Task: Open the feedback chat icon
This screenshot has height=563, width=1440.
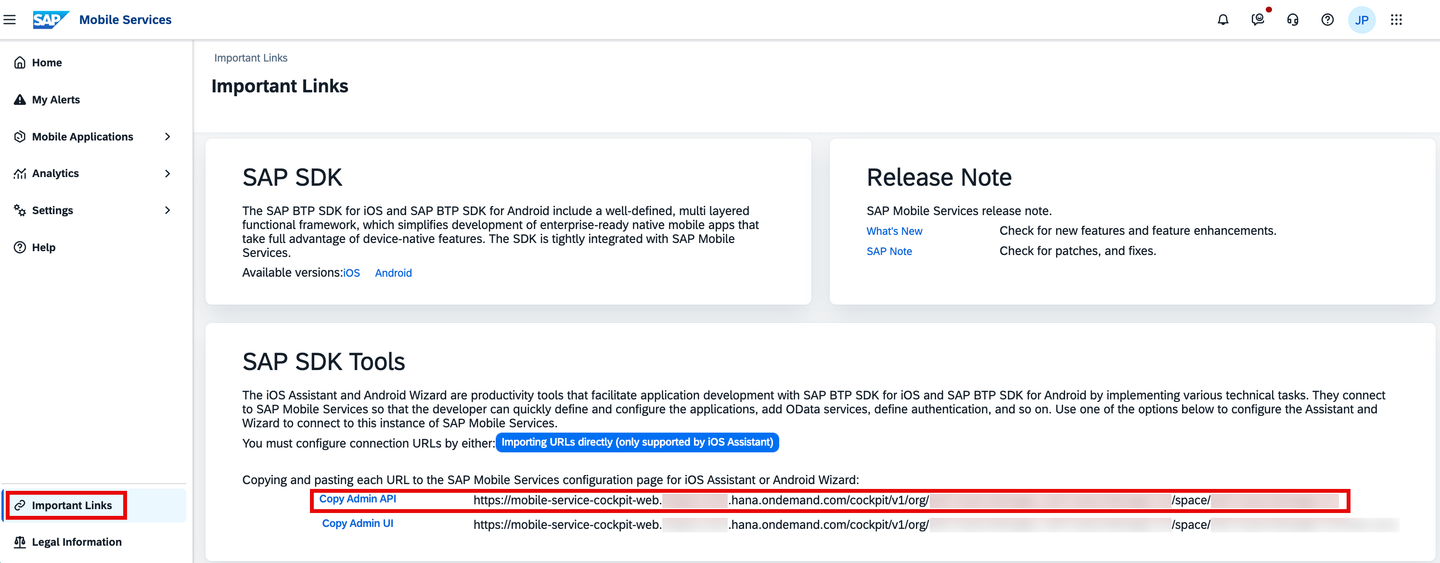Action: point(1258,19)
